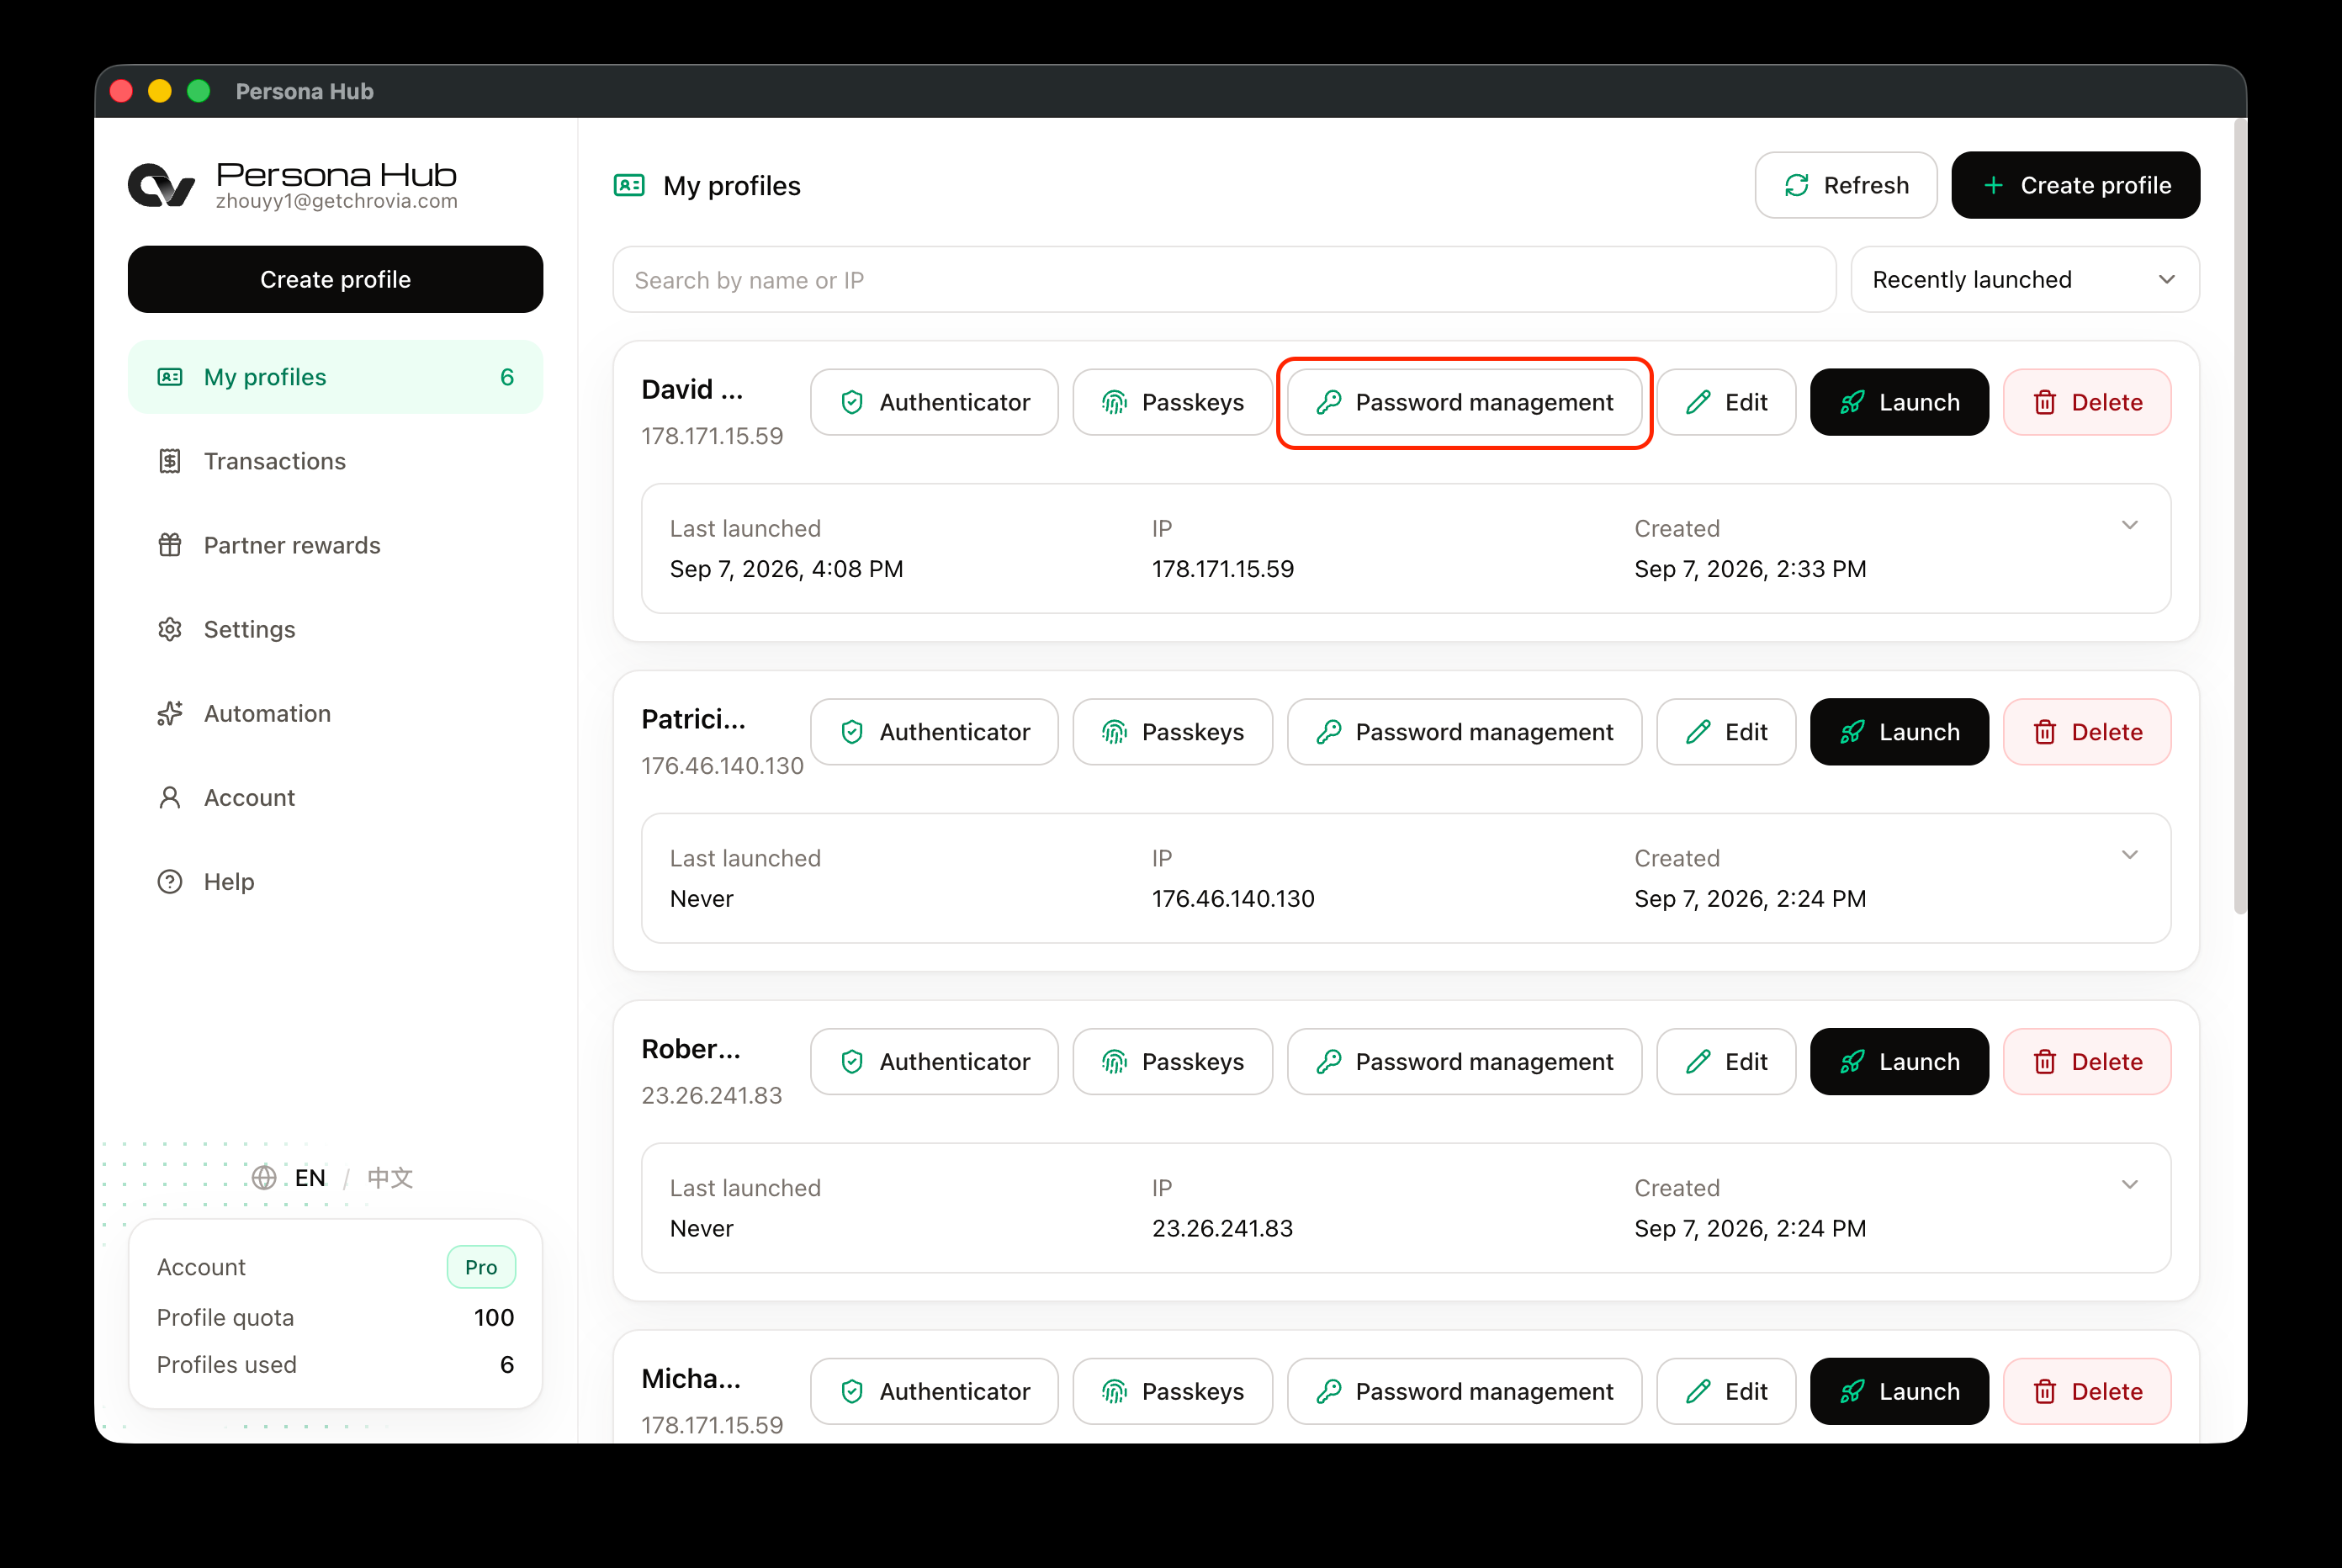Screen dimensions: 2342x1568
Task: Click the plus icon in Create profile
Action: click(x=1993, y=185)
